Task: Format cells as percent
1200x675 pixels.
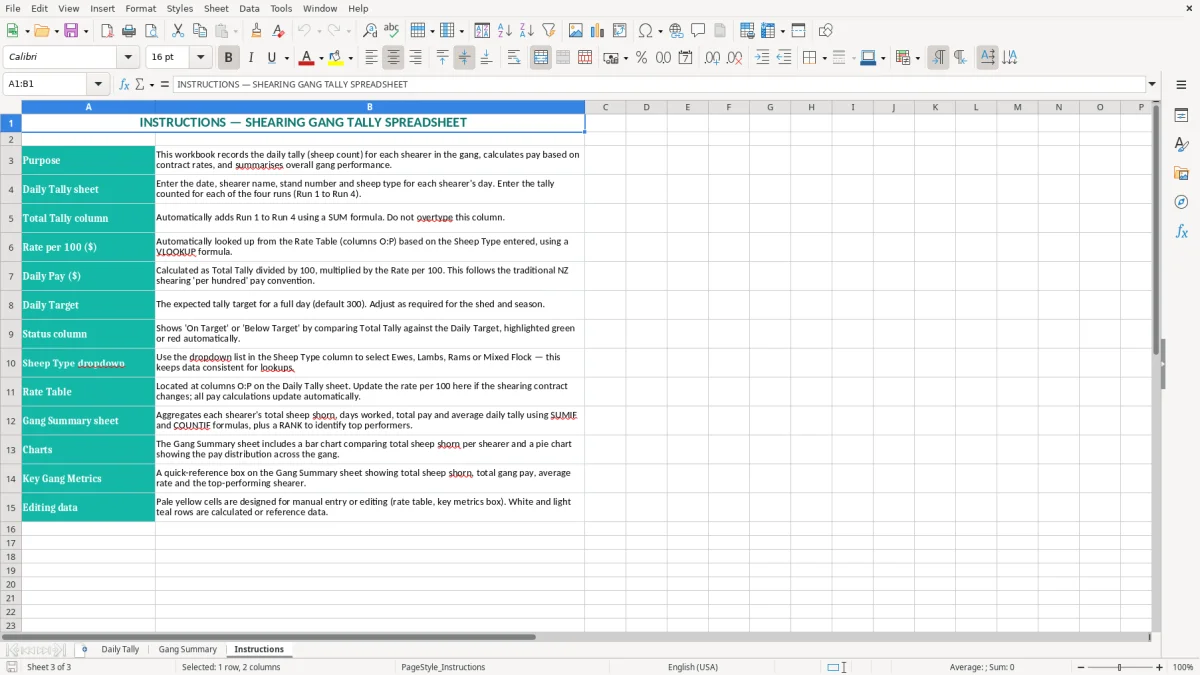Action: pyautogui.click(x=641, y=58)
